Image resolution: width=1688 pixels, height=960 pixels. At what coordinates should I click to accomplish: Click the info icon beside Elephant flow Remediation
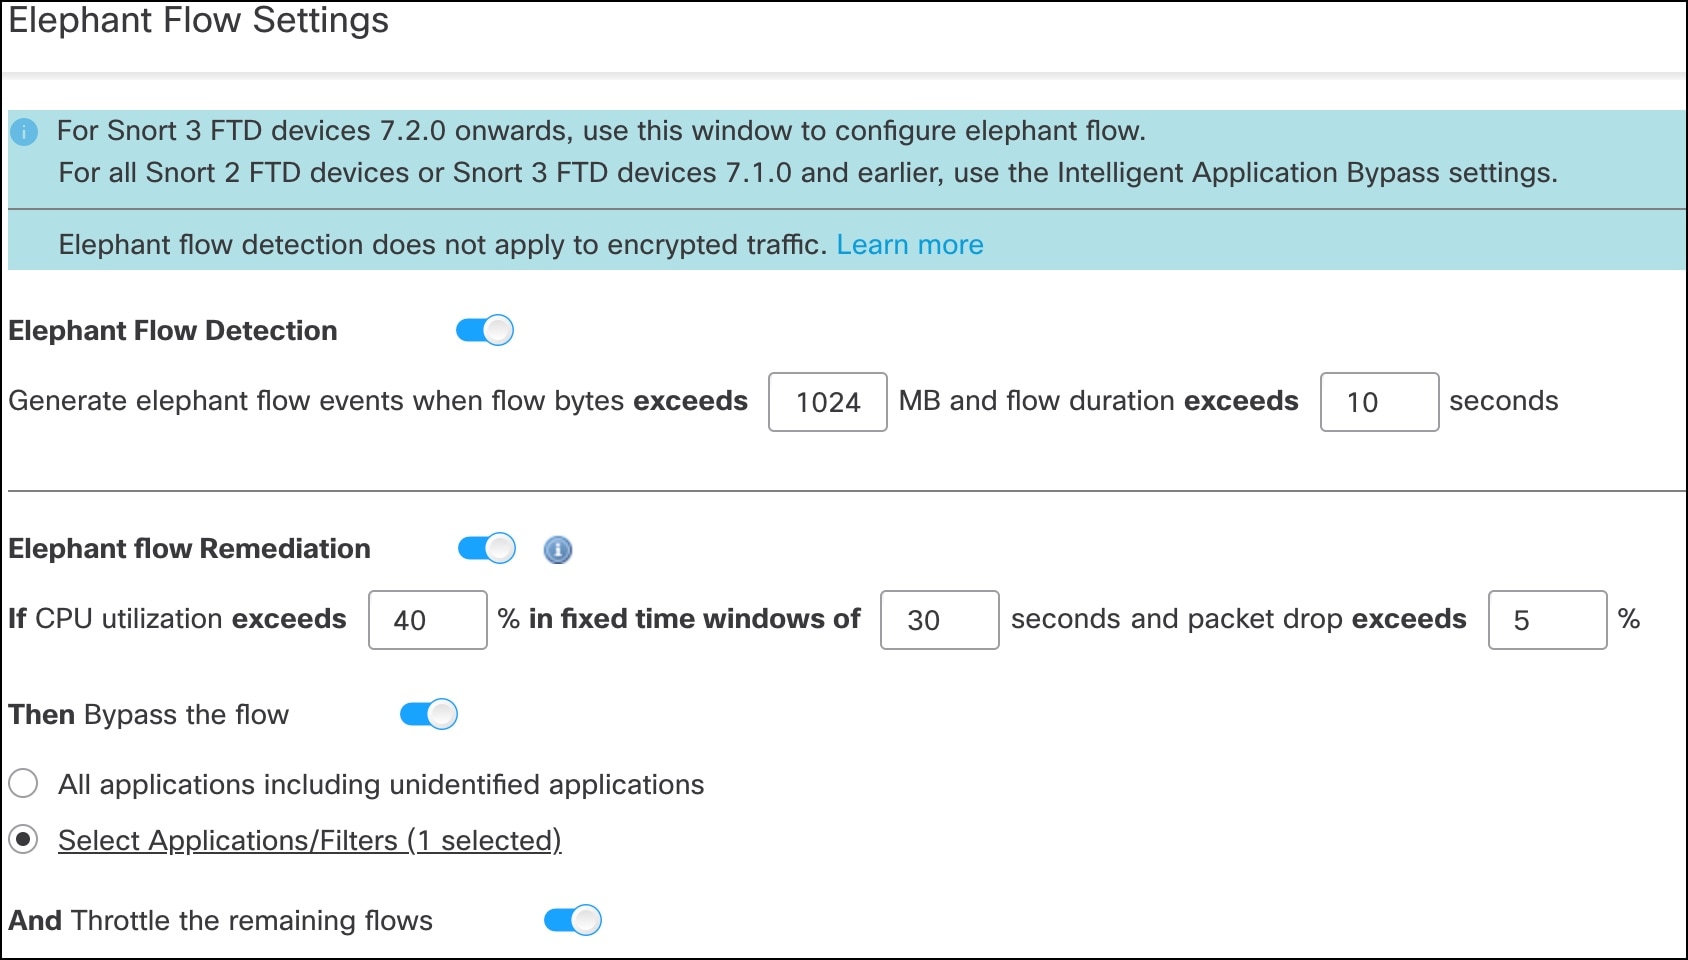[x=559, y=550]
